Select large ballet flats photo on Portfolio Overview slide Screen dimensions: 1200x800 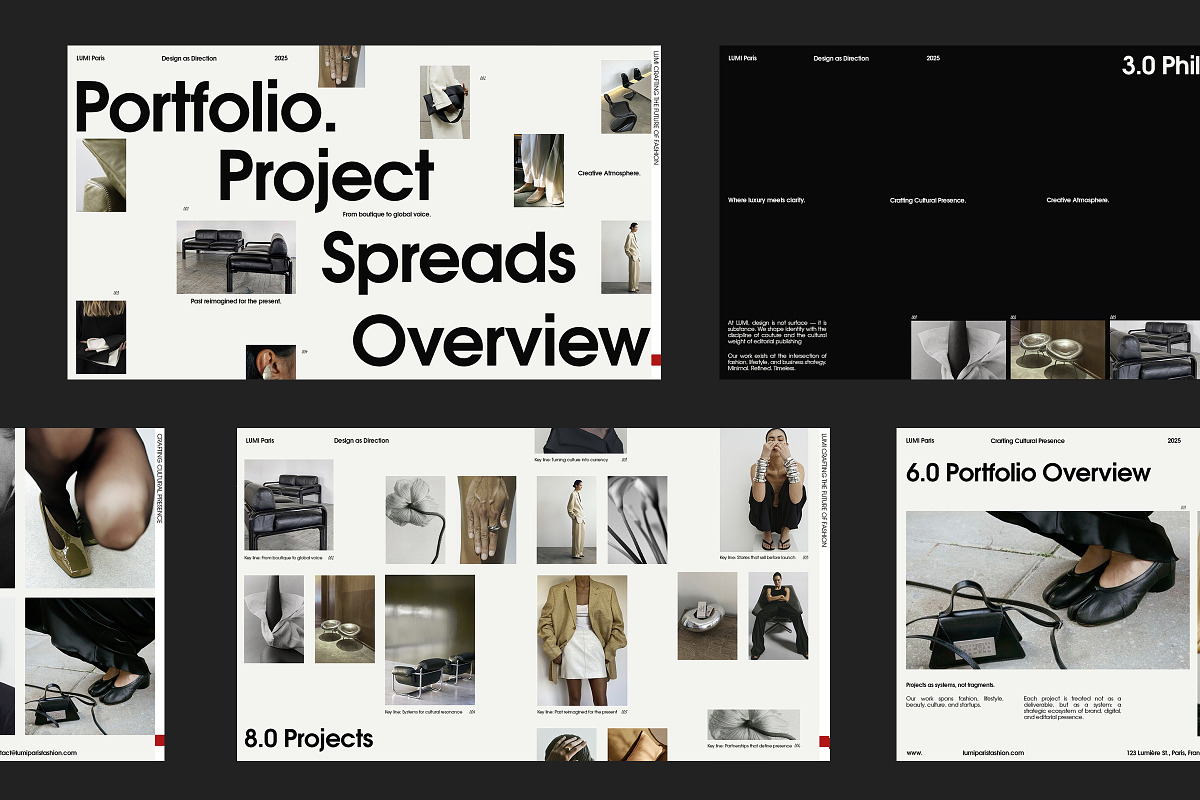pyautogui.click(x=1048, y=590)
